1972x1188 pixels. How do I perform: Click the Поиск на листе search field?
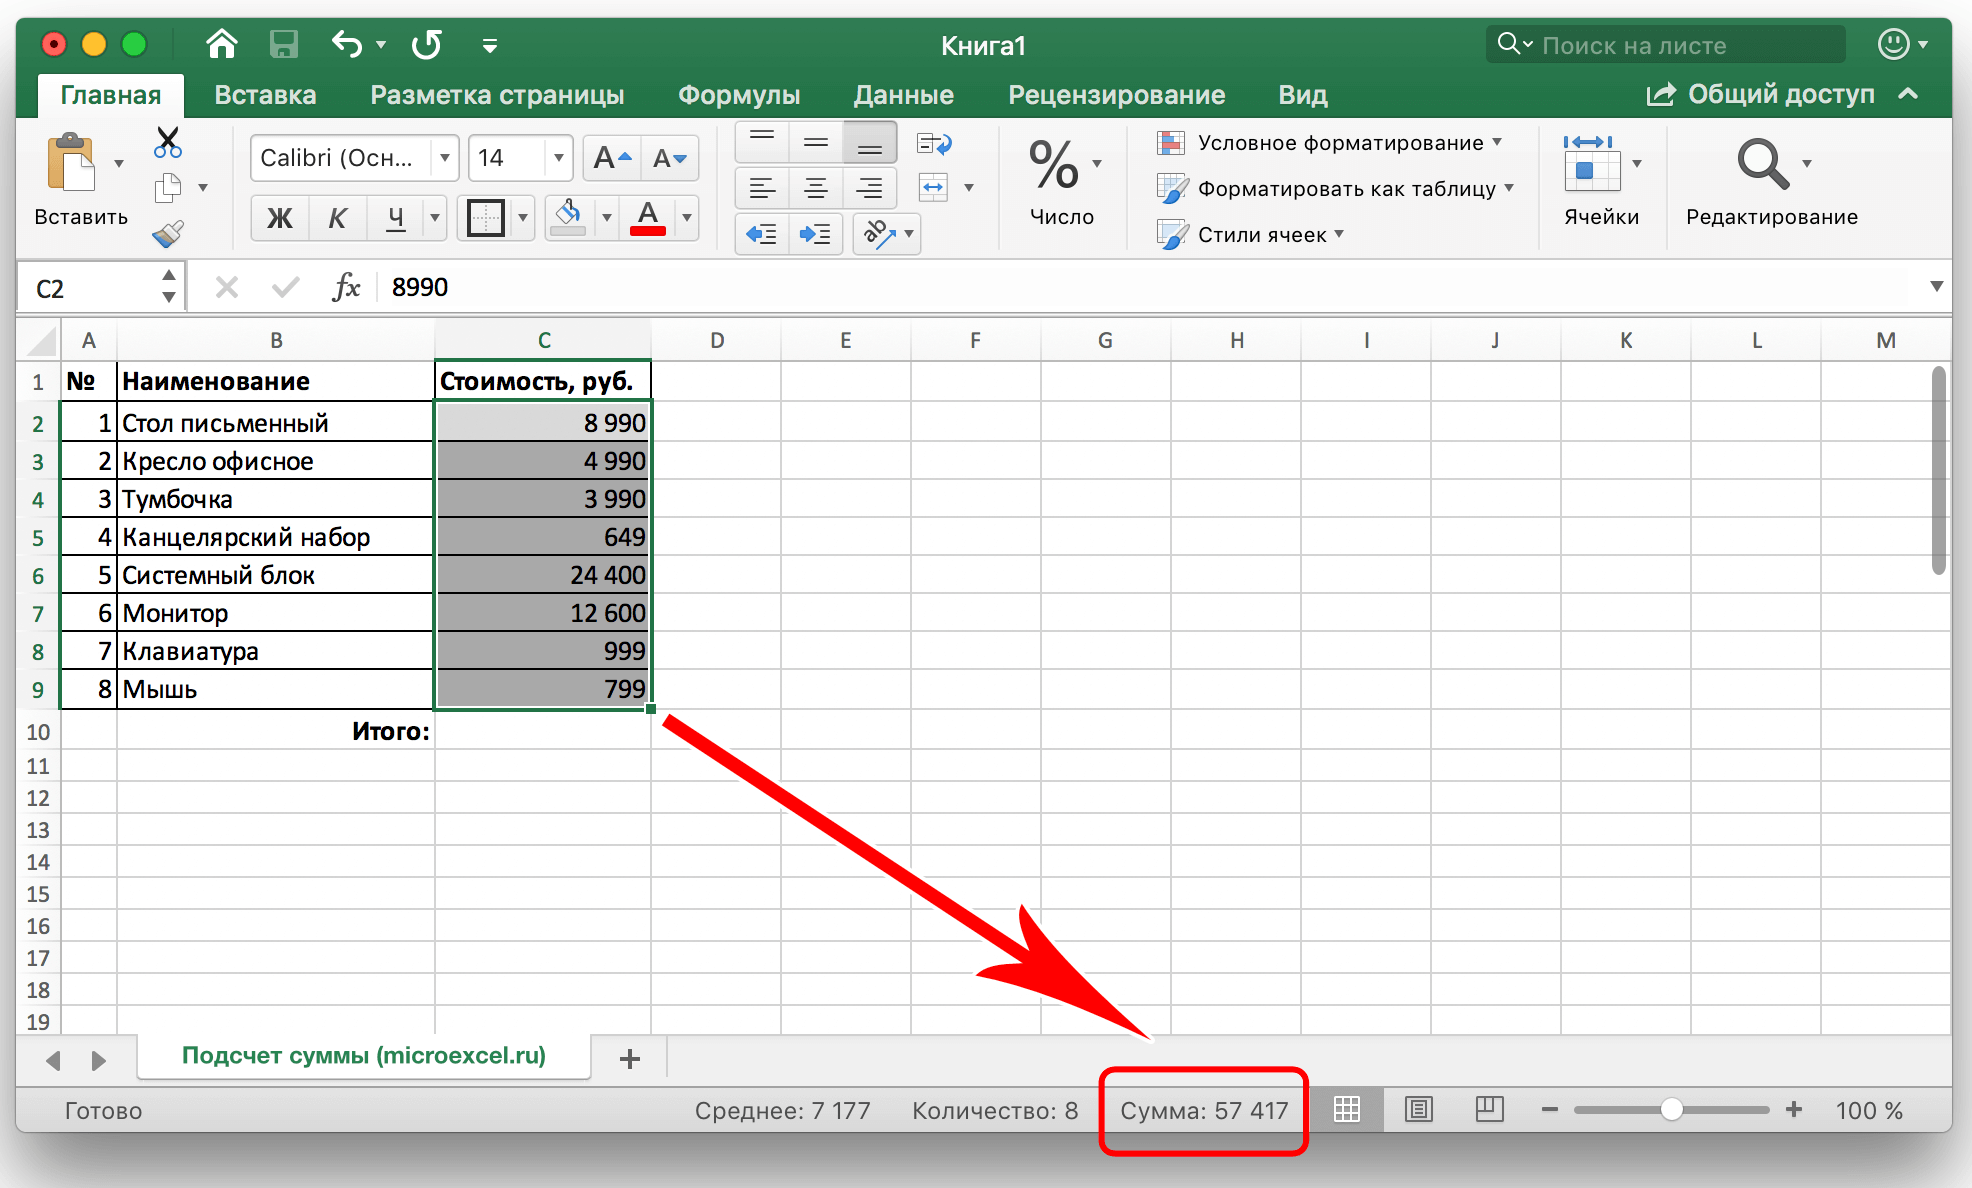(1666, 45)
